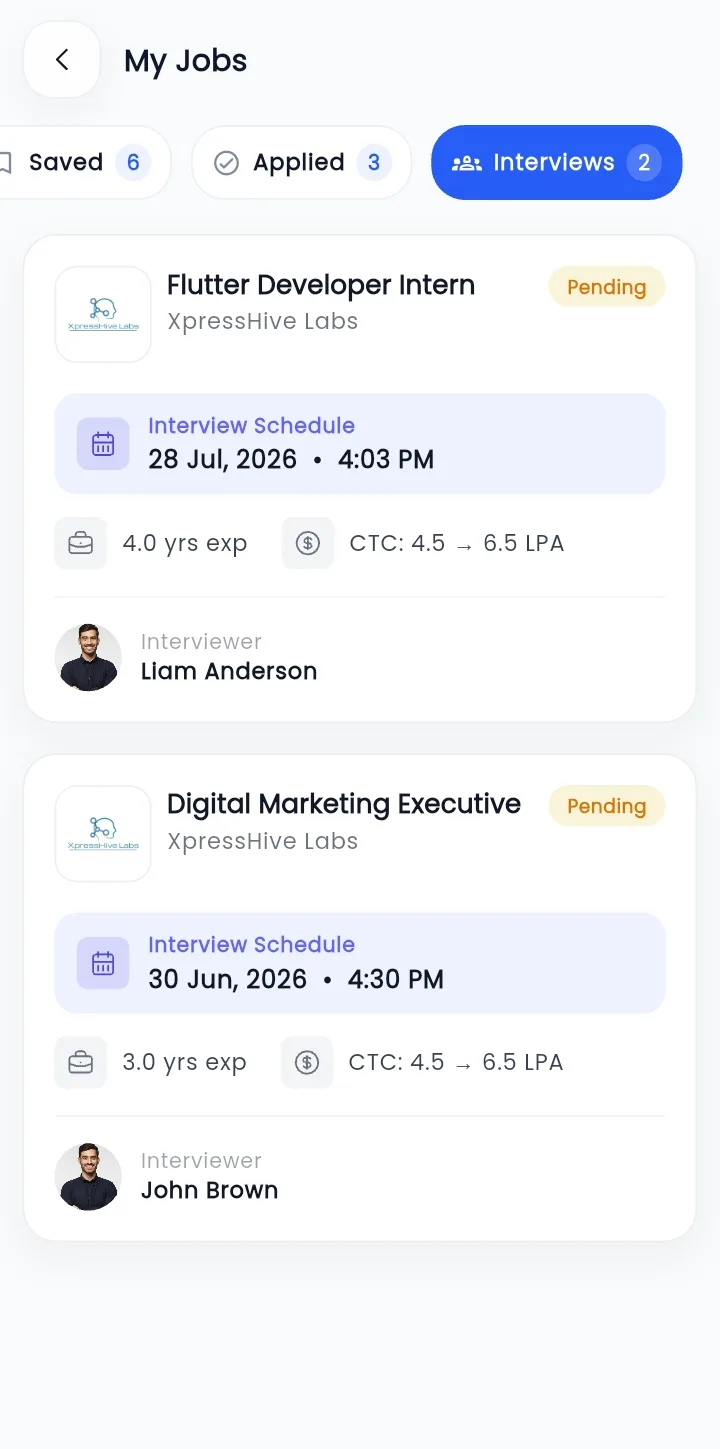Click the checkmark circle icon in Applied tab

tap(227, 163)
